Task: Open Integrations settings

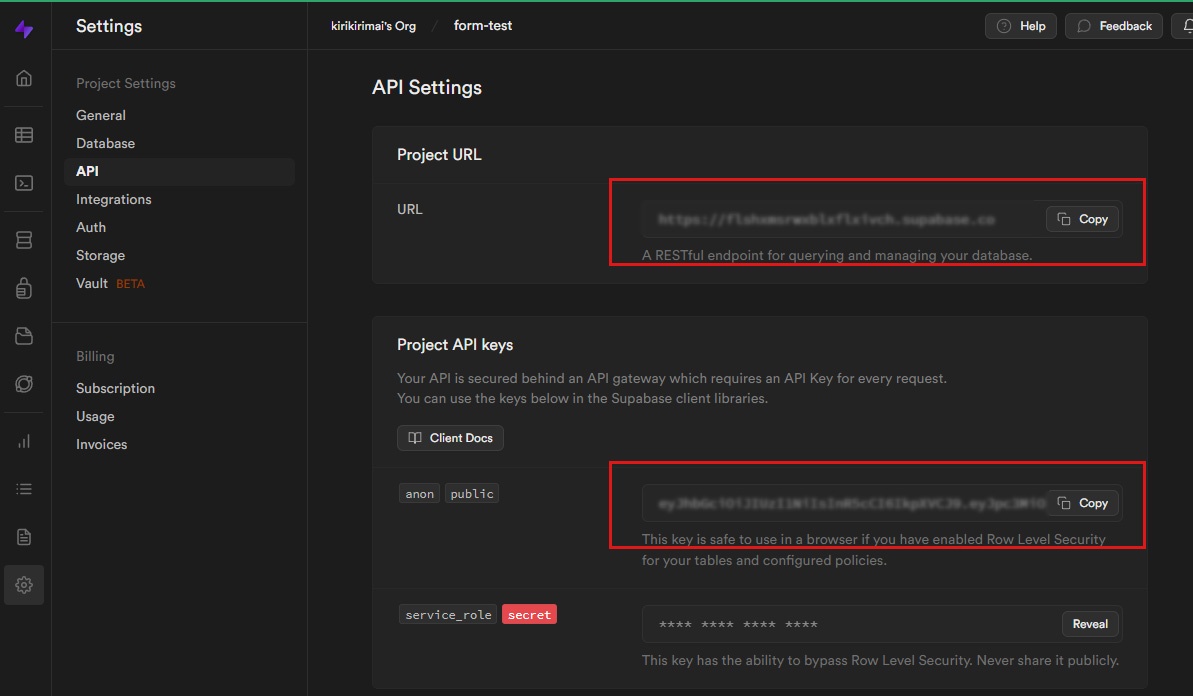Action: [113, 199]
